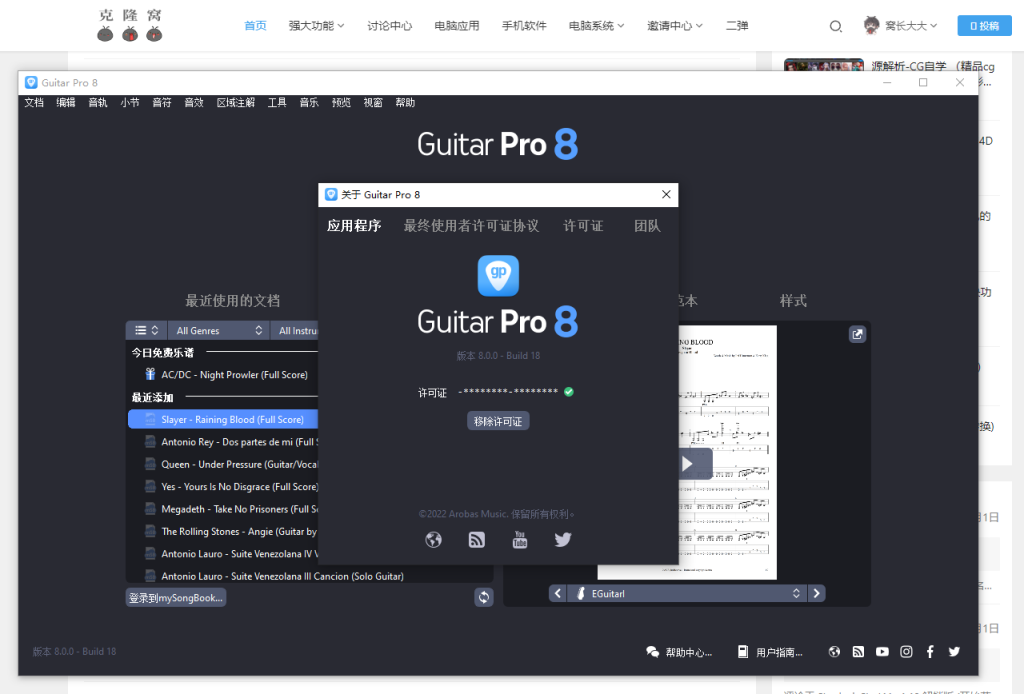Go to next track in preview
Image resolution: width=1024 pixels, height=694 pixels.
pyautogui.click(x=816, y=593)
